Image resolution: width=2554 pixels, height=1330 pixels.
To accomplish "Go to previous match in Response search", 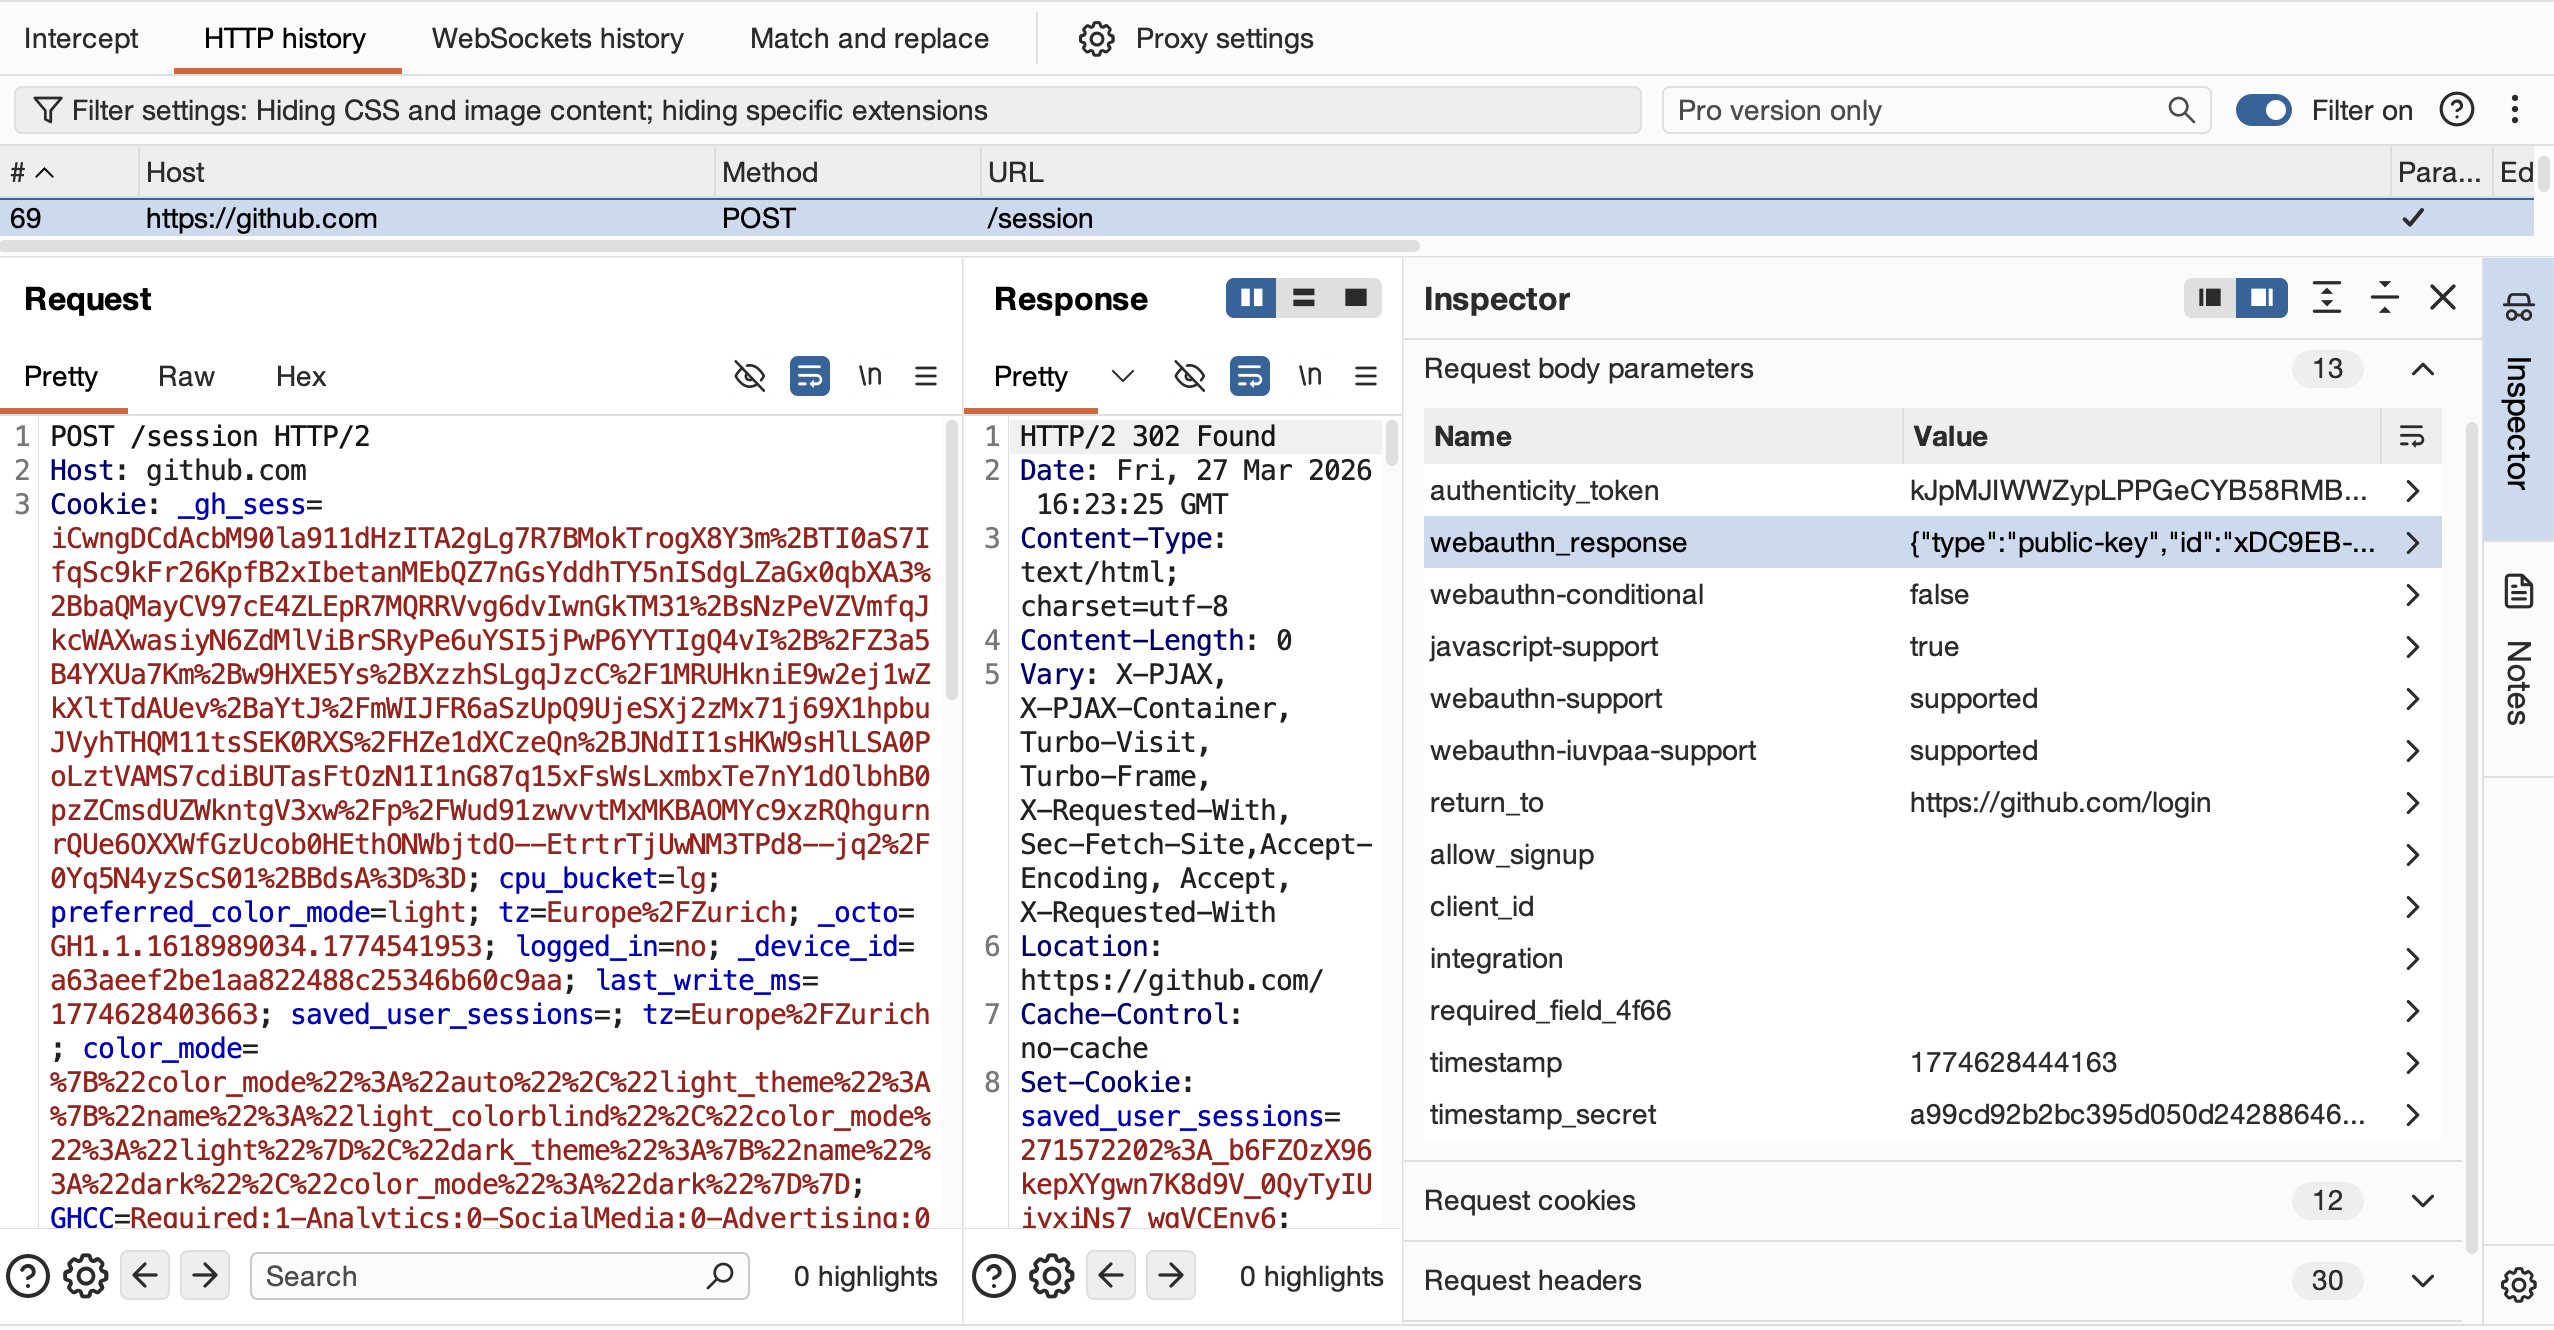I will (1111, 1276).
